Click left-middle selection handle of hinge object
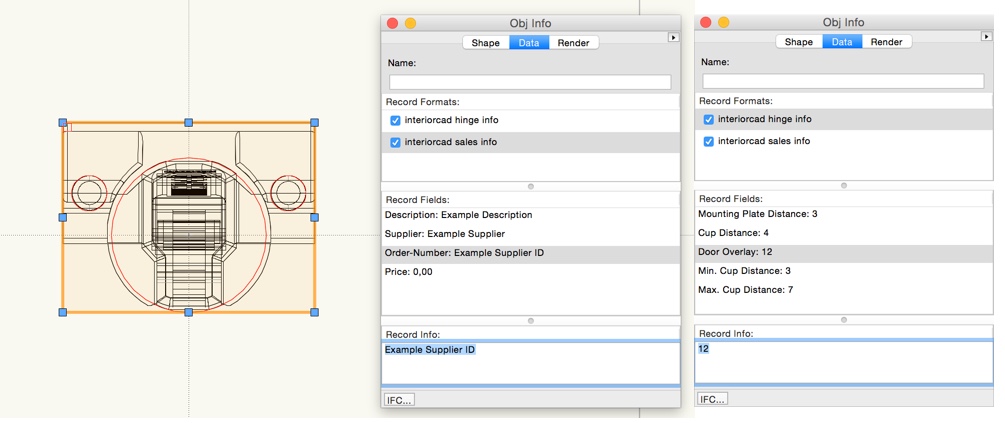 (x=63, y=217)
